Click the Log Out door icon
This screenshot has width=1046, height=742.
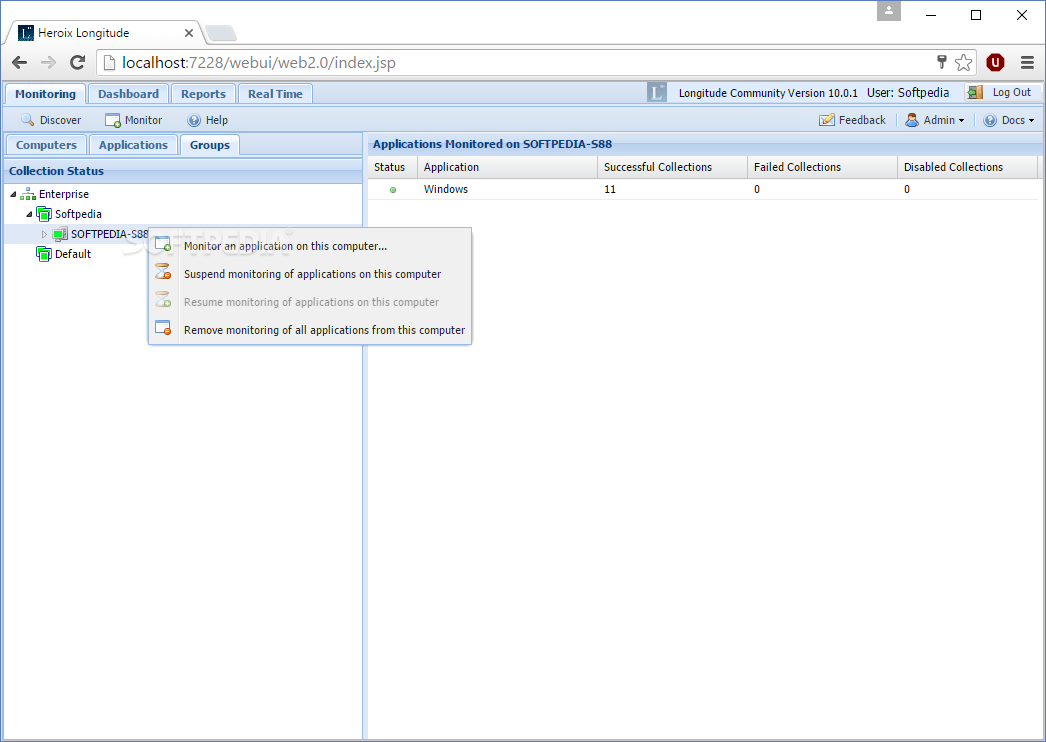(975, 93)
